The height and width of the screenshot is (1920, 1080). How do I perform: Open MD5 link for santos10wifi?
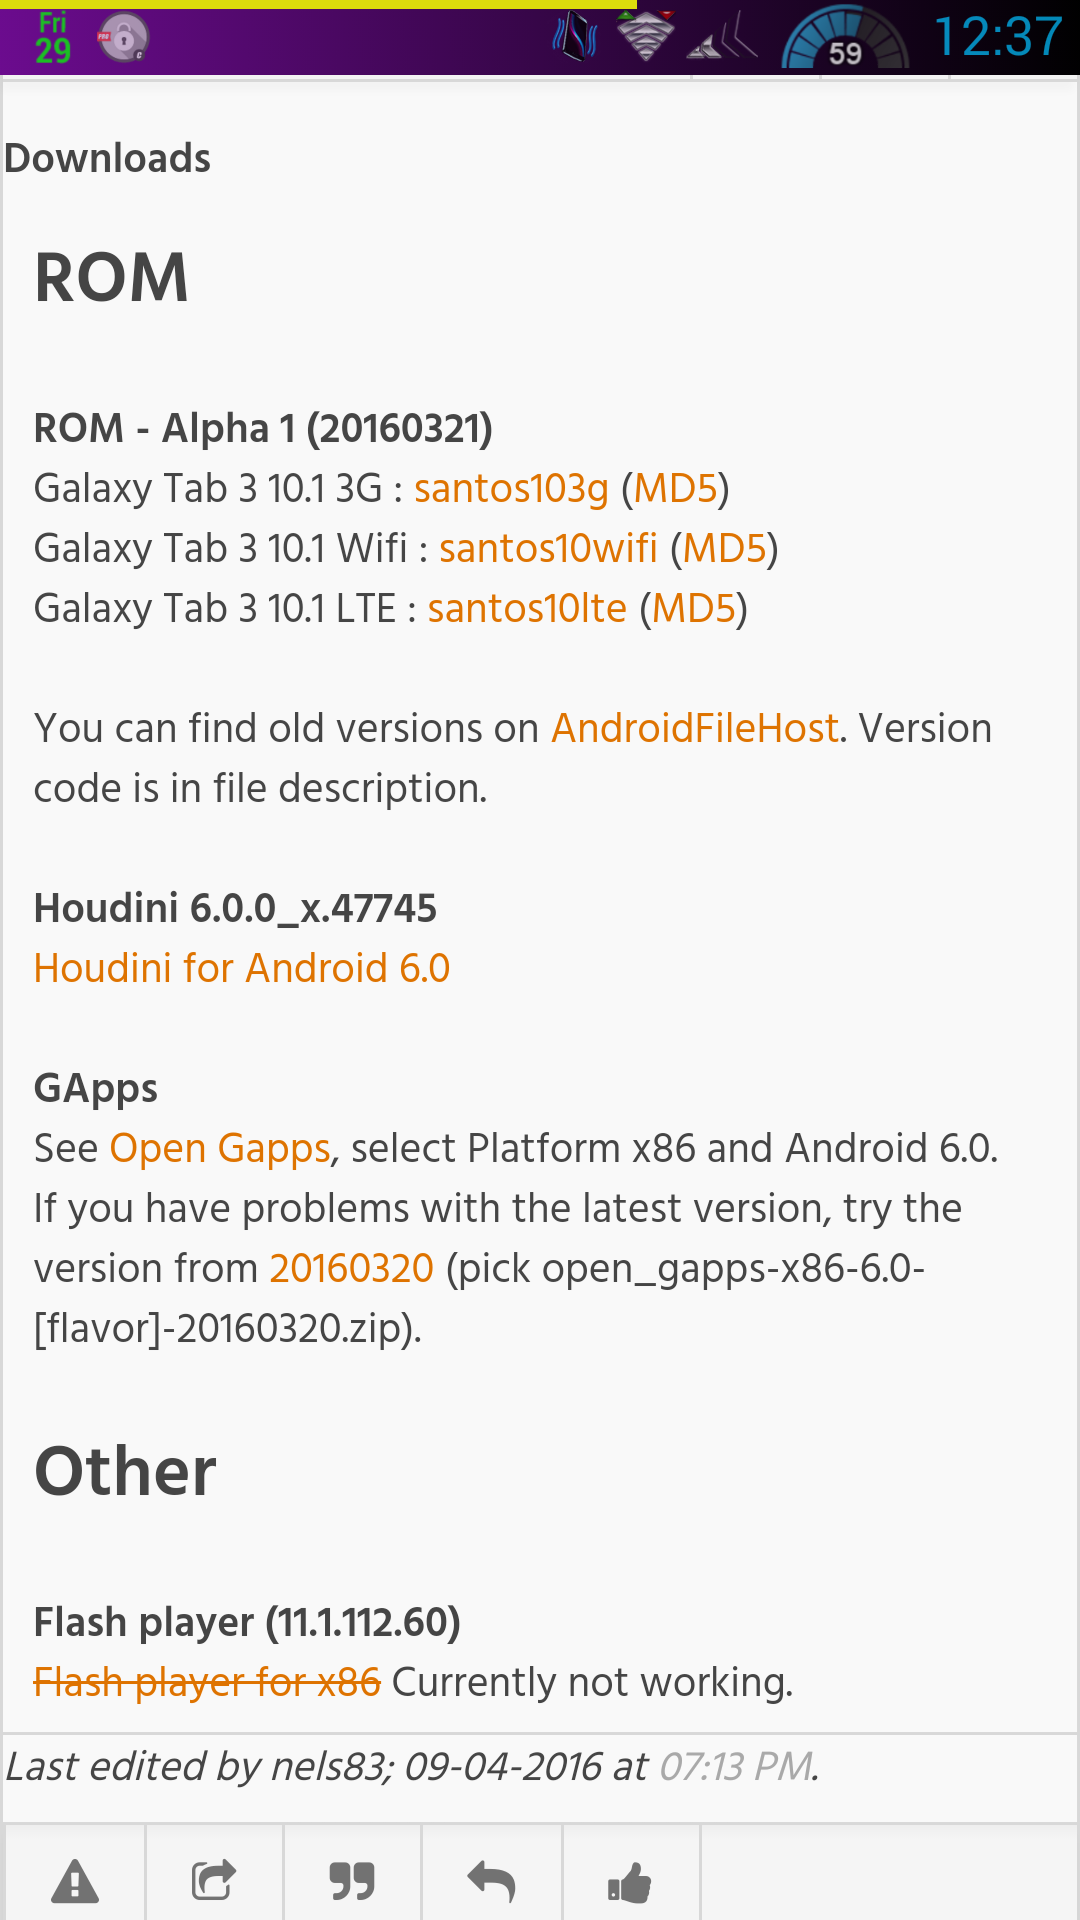click(x=725, y=548)
